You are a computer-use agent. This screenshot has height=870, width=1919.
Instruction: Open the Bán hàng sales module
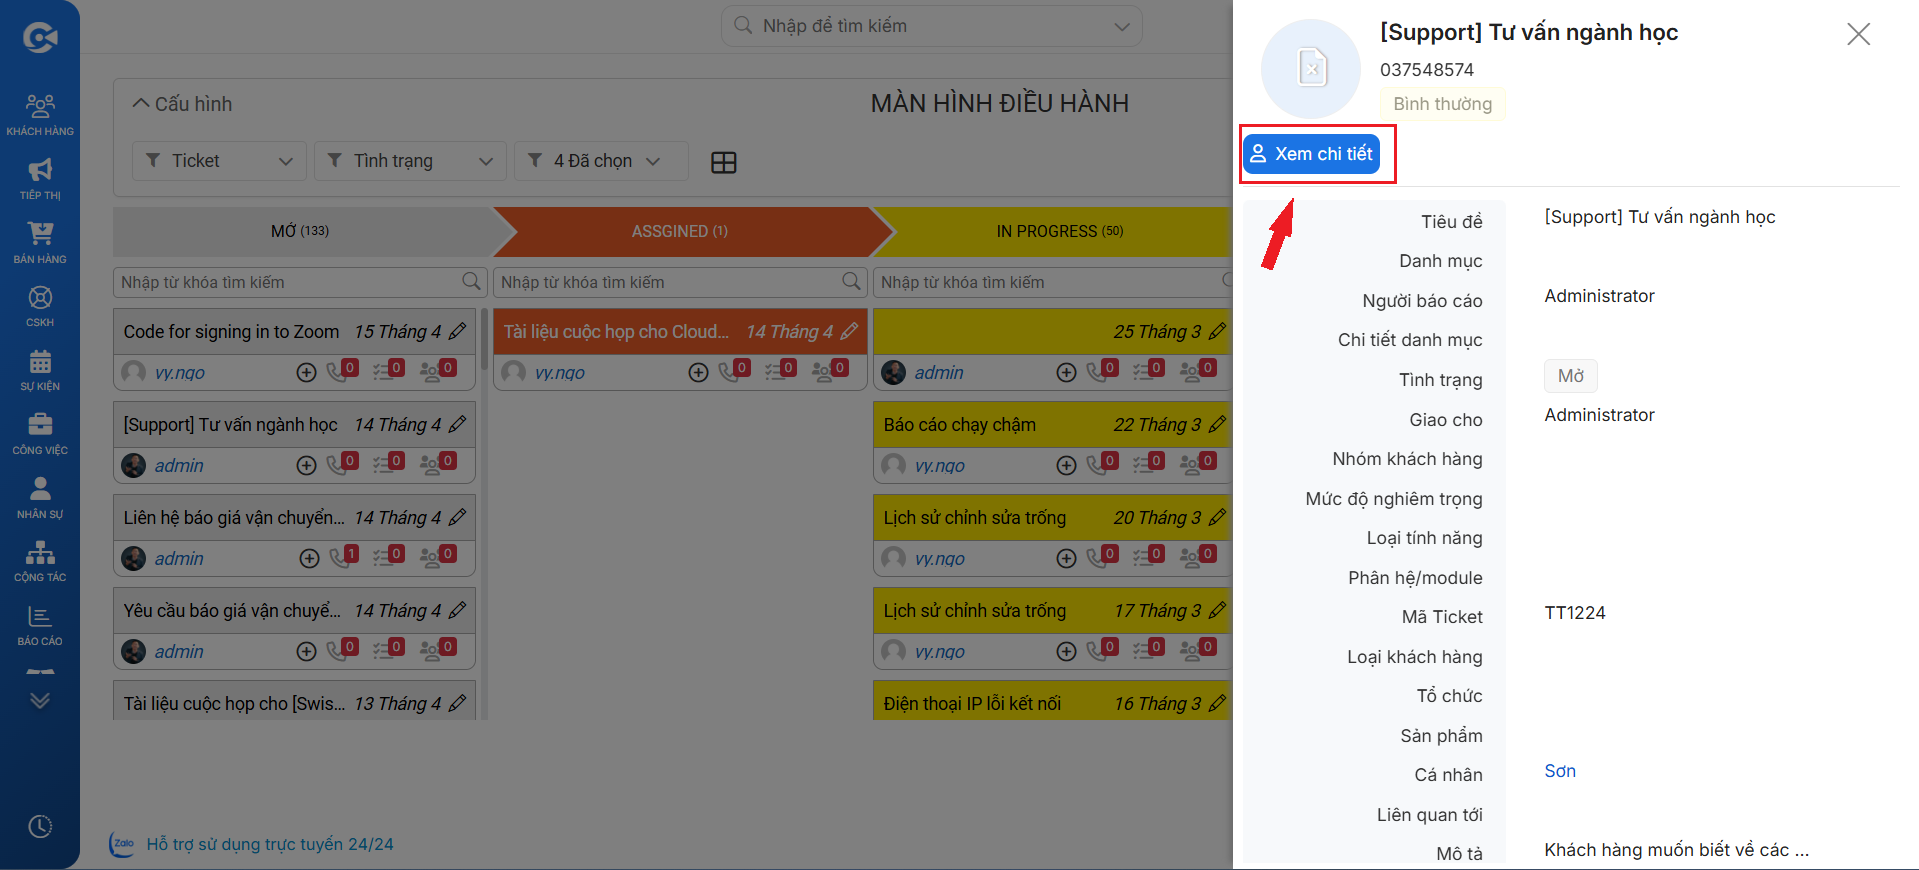tap(40, 243)
